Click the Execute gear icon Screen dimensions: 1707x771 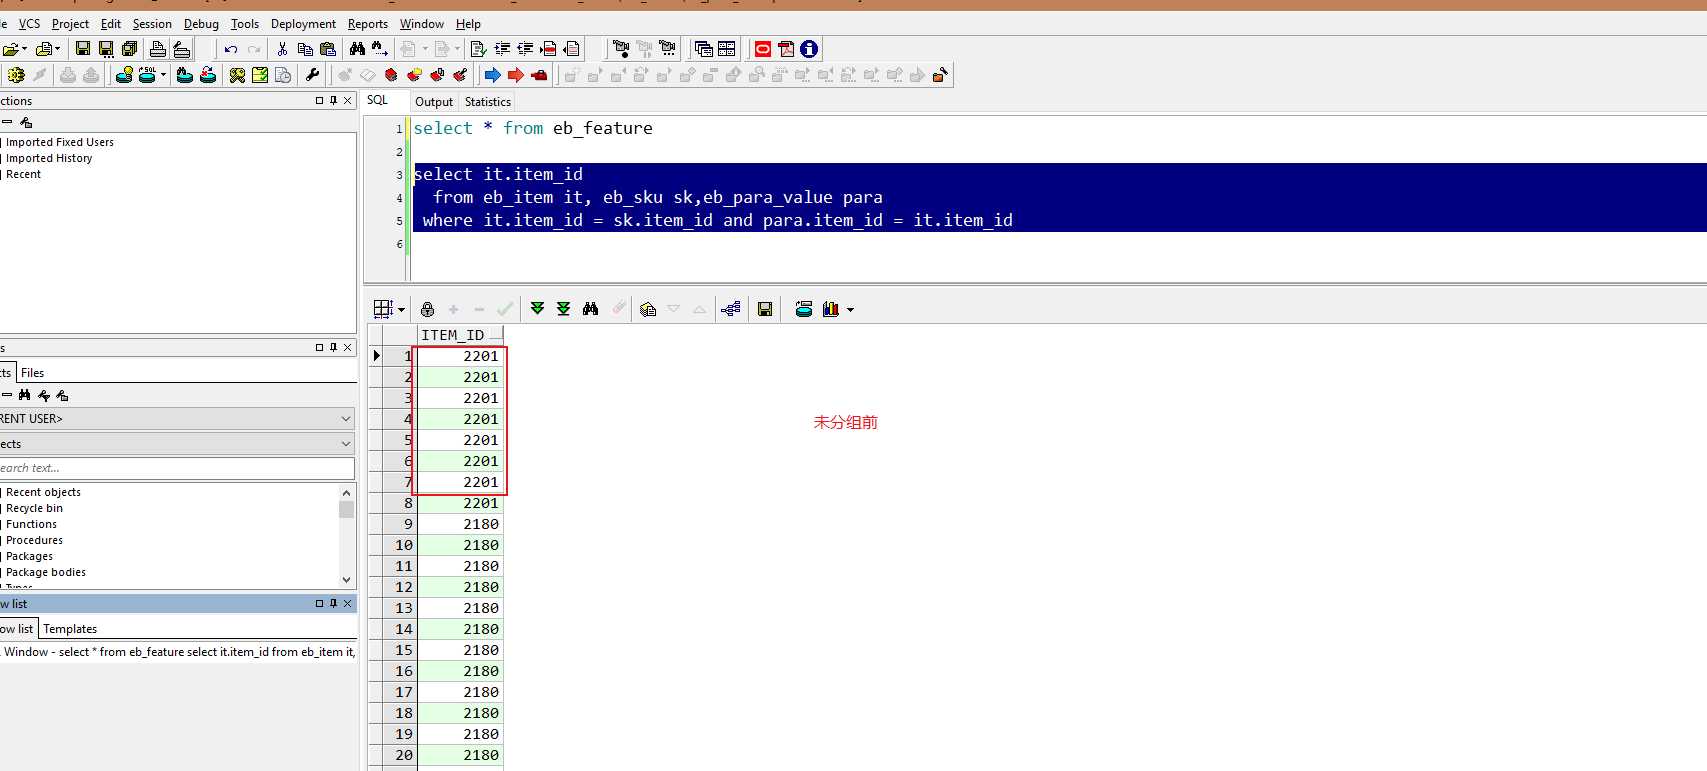(15, 75)
